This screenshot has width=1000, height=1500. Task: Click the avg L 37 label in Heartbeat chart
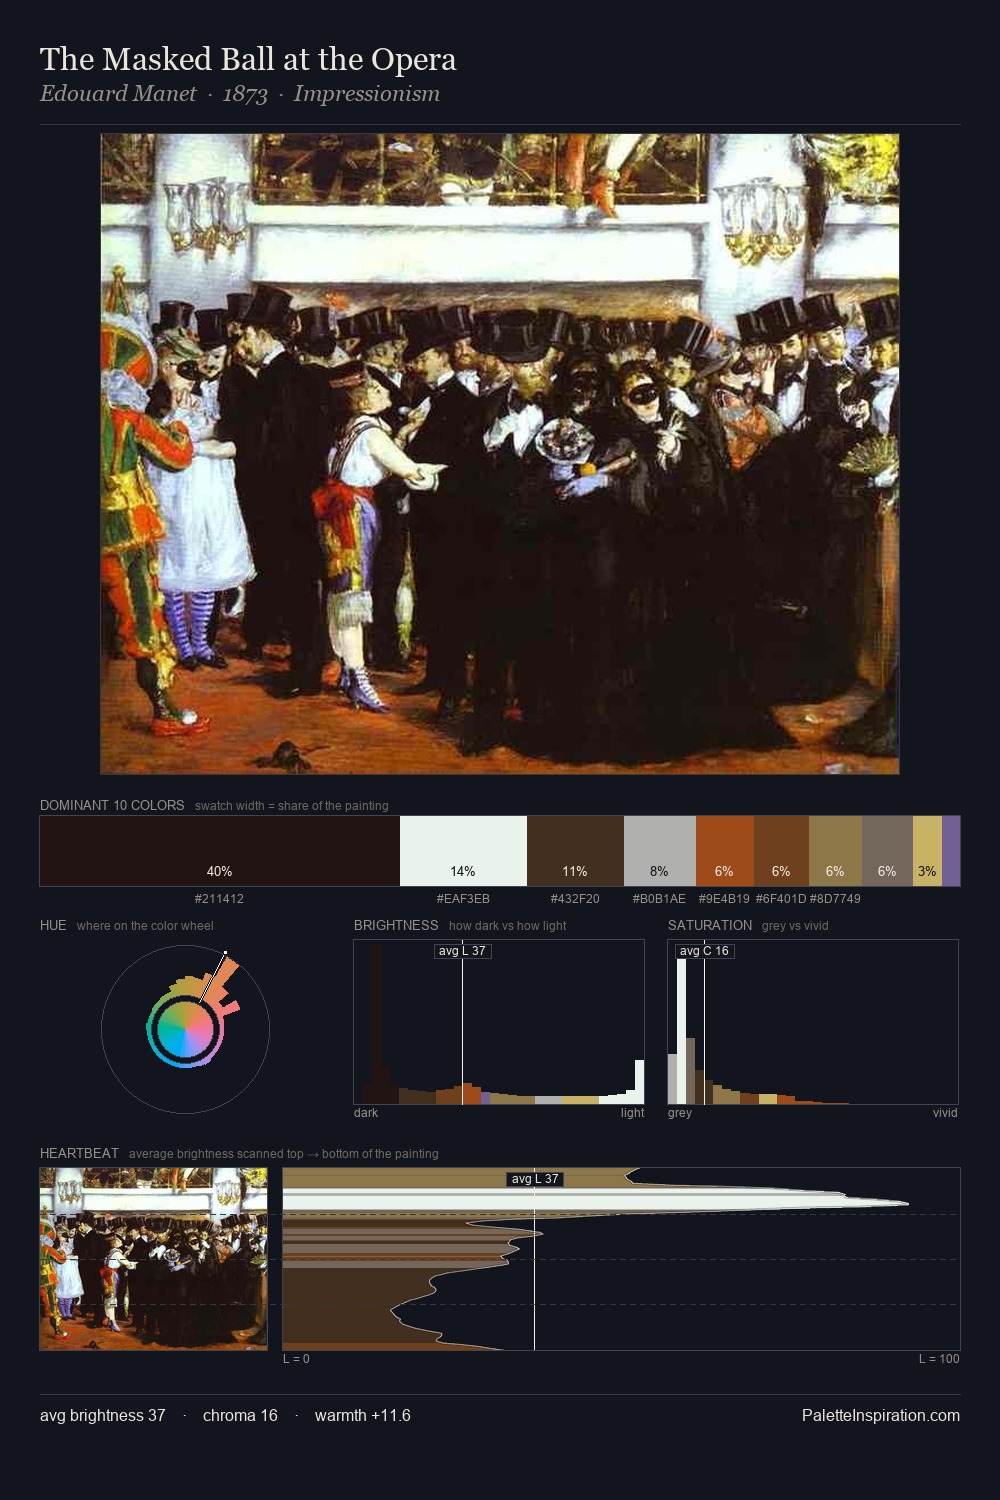535,1179
